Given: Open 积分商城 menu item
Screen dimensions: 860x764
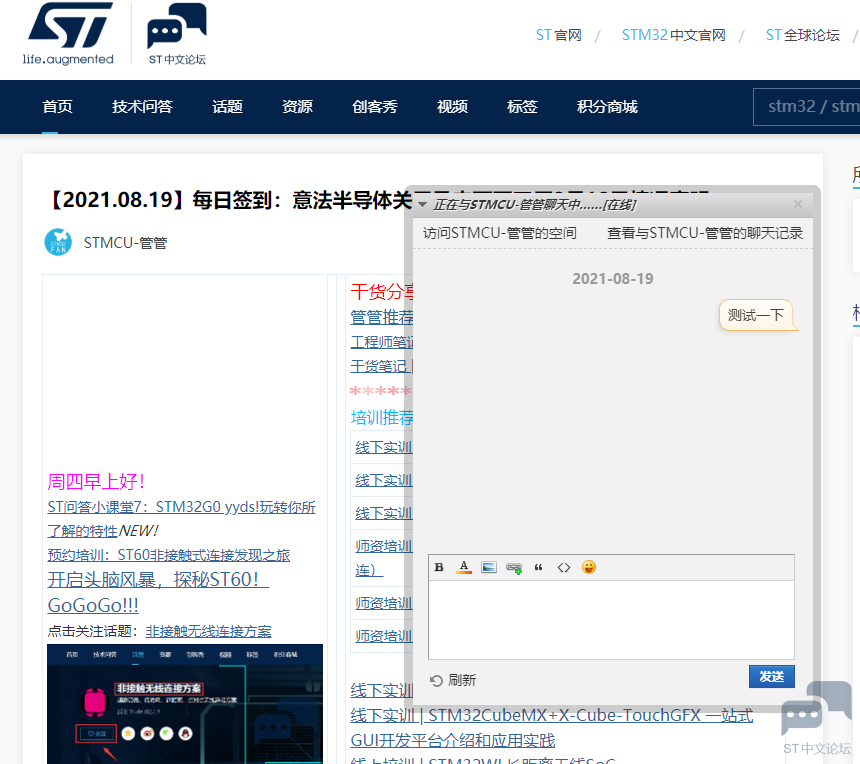Looking at the screenshot, I should [x=607, y=106].
